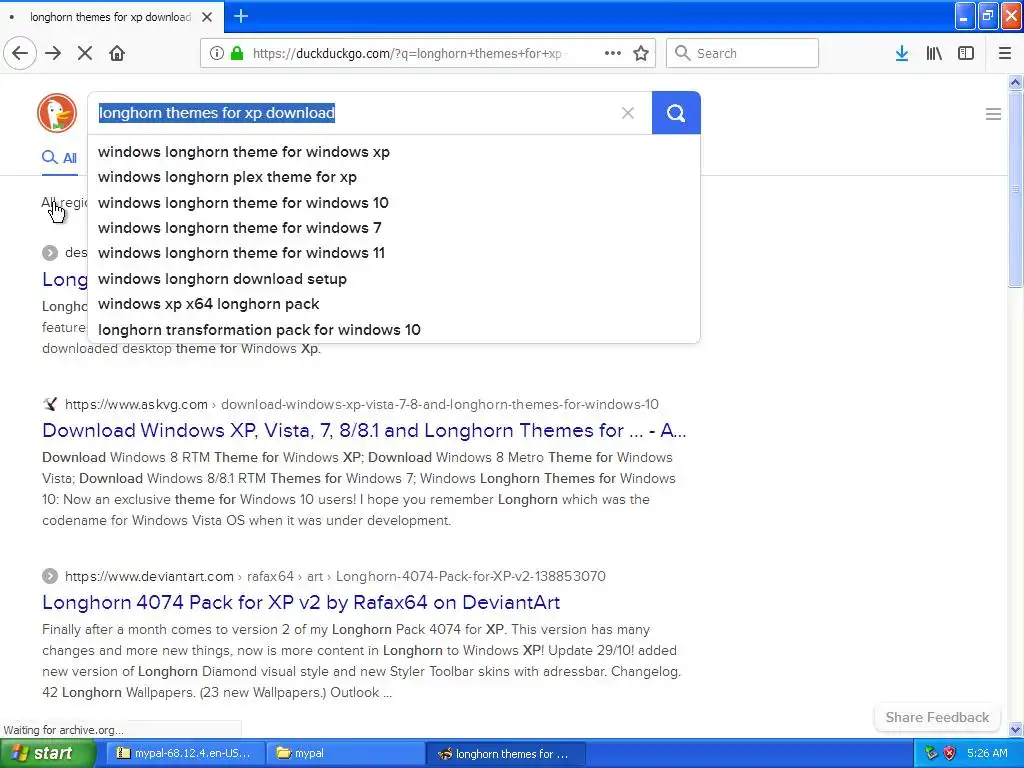Pick suggestion 'windows longhorn theme for windows 11'
This screenshot has height=768, width=1024.
(x=394, y=253)
